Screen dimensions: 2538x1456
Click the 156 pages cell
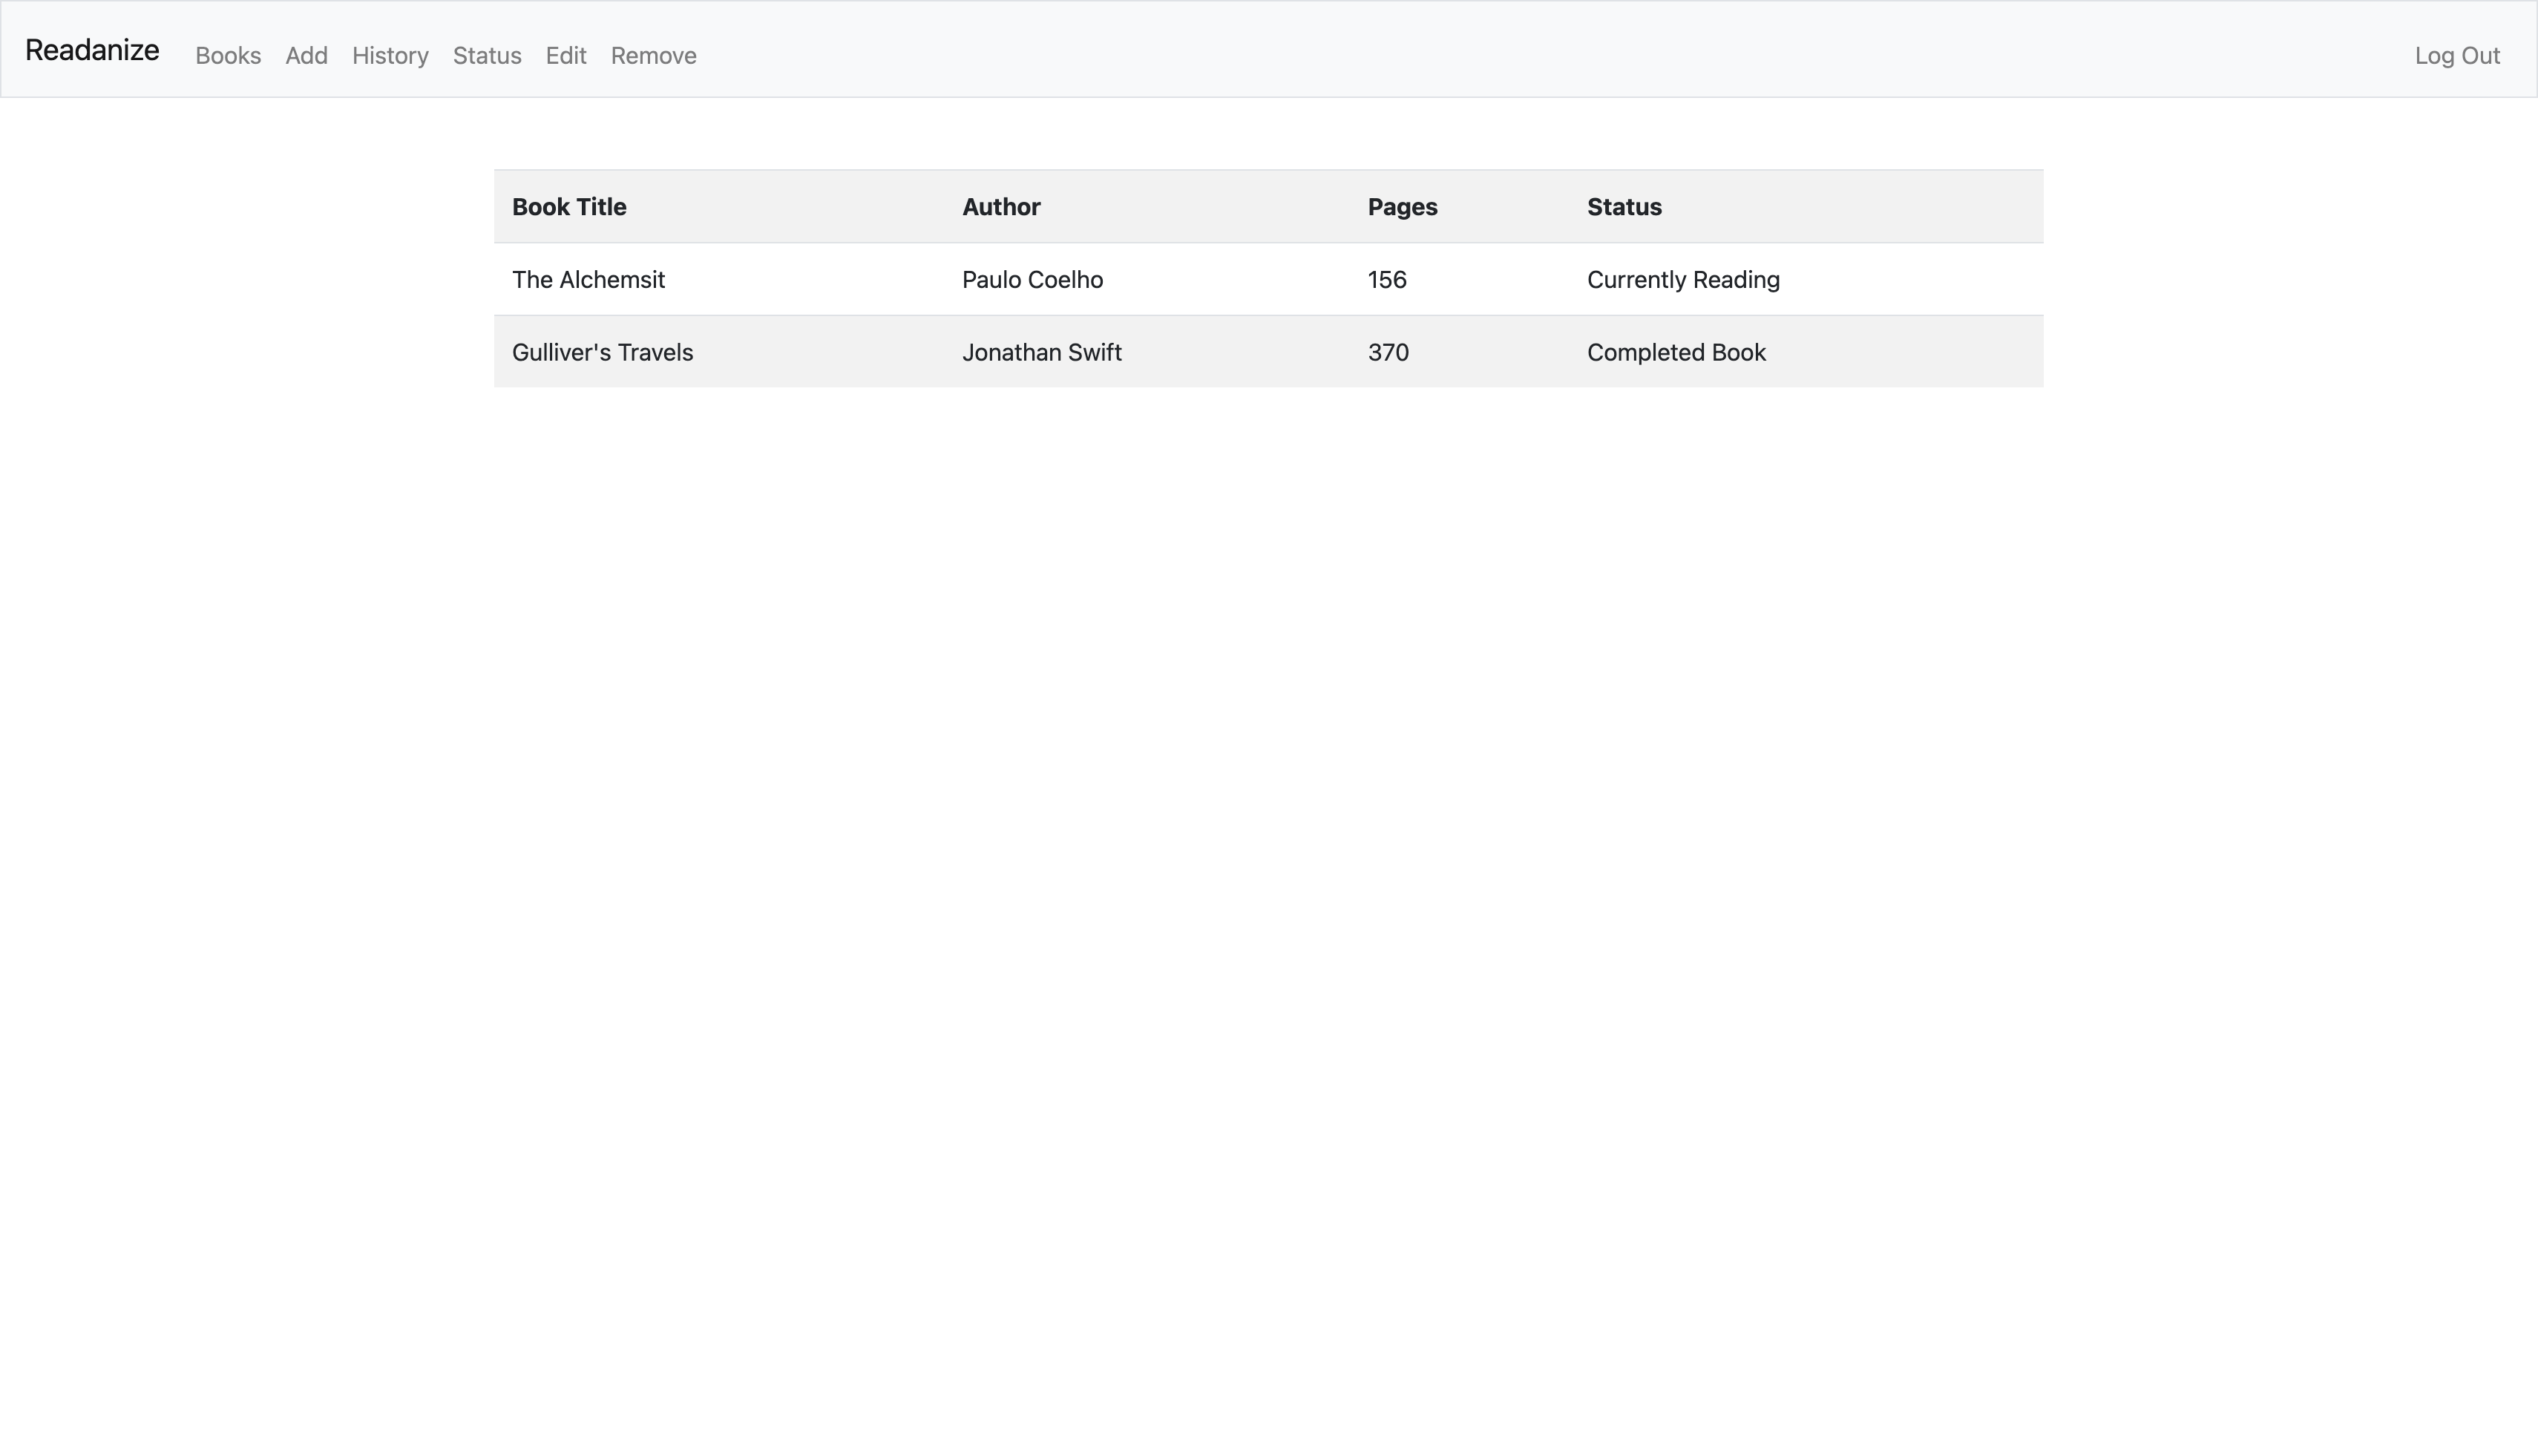pyautogui.click(x=1387, y=280)
